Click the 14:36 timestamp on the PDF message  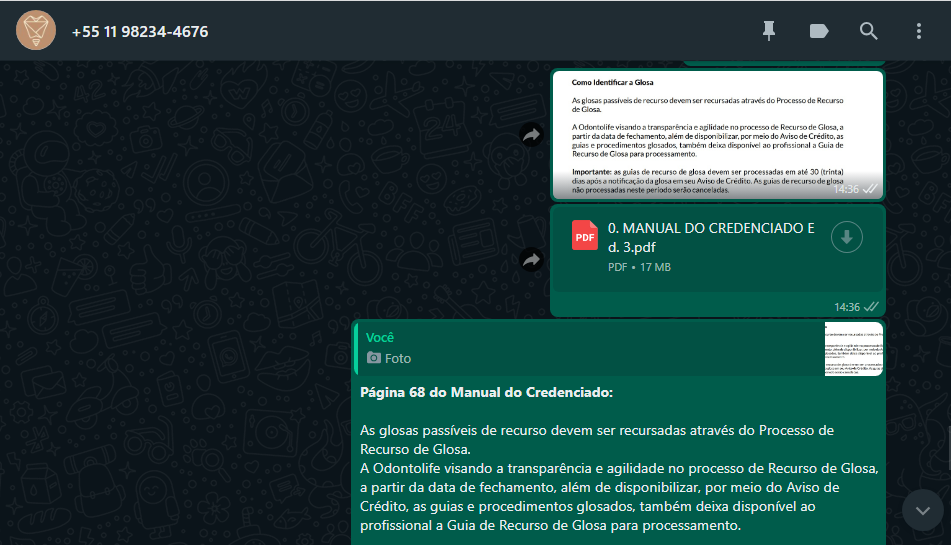(847, 307)
